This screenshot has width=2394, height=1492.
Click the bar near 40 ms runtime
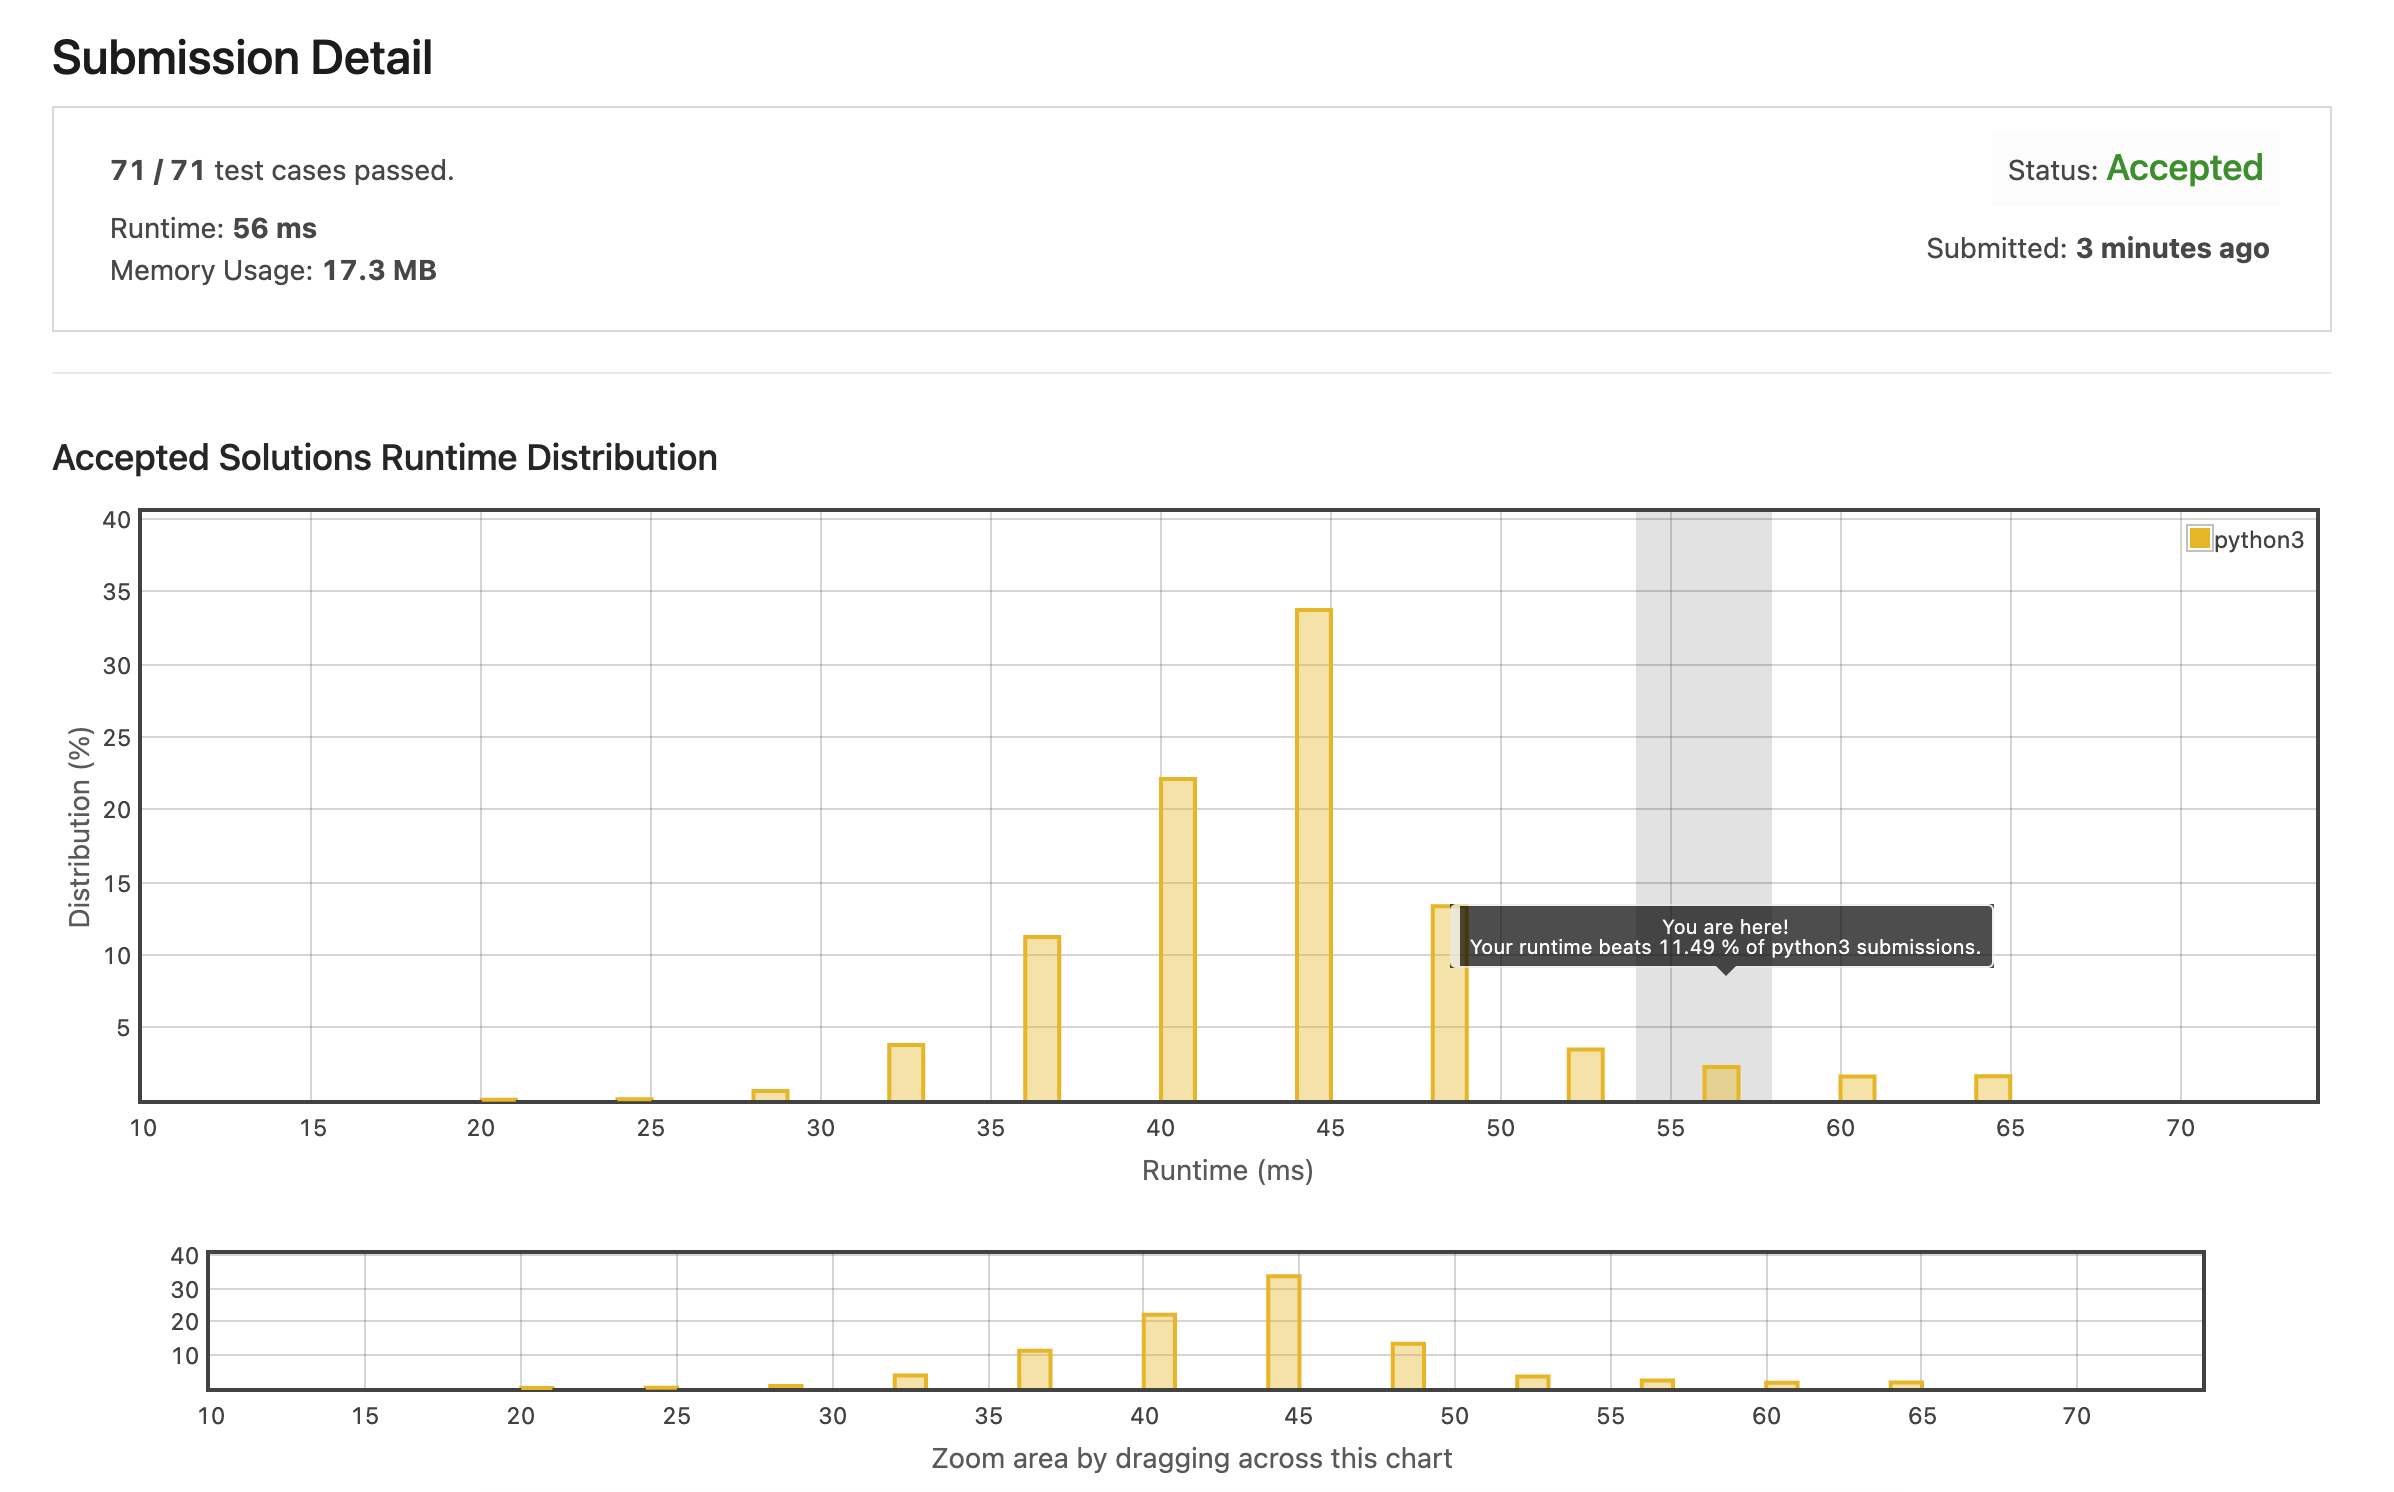click(1177, 940)
